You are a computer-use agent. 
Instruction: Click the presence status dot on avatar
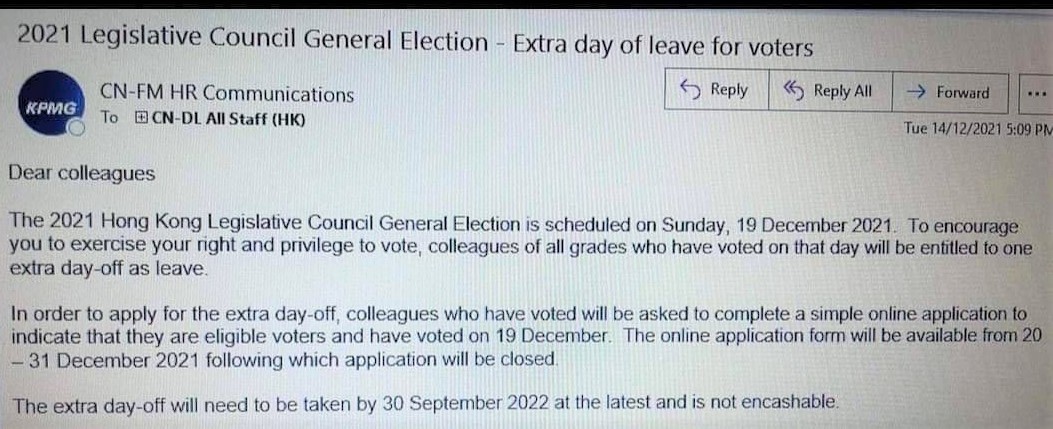[x=77, y=129]
